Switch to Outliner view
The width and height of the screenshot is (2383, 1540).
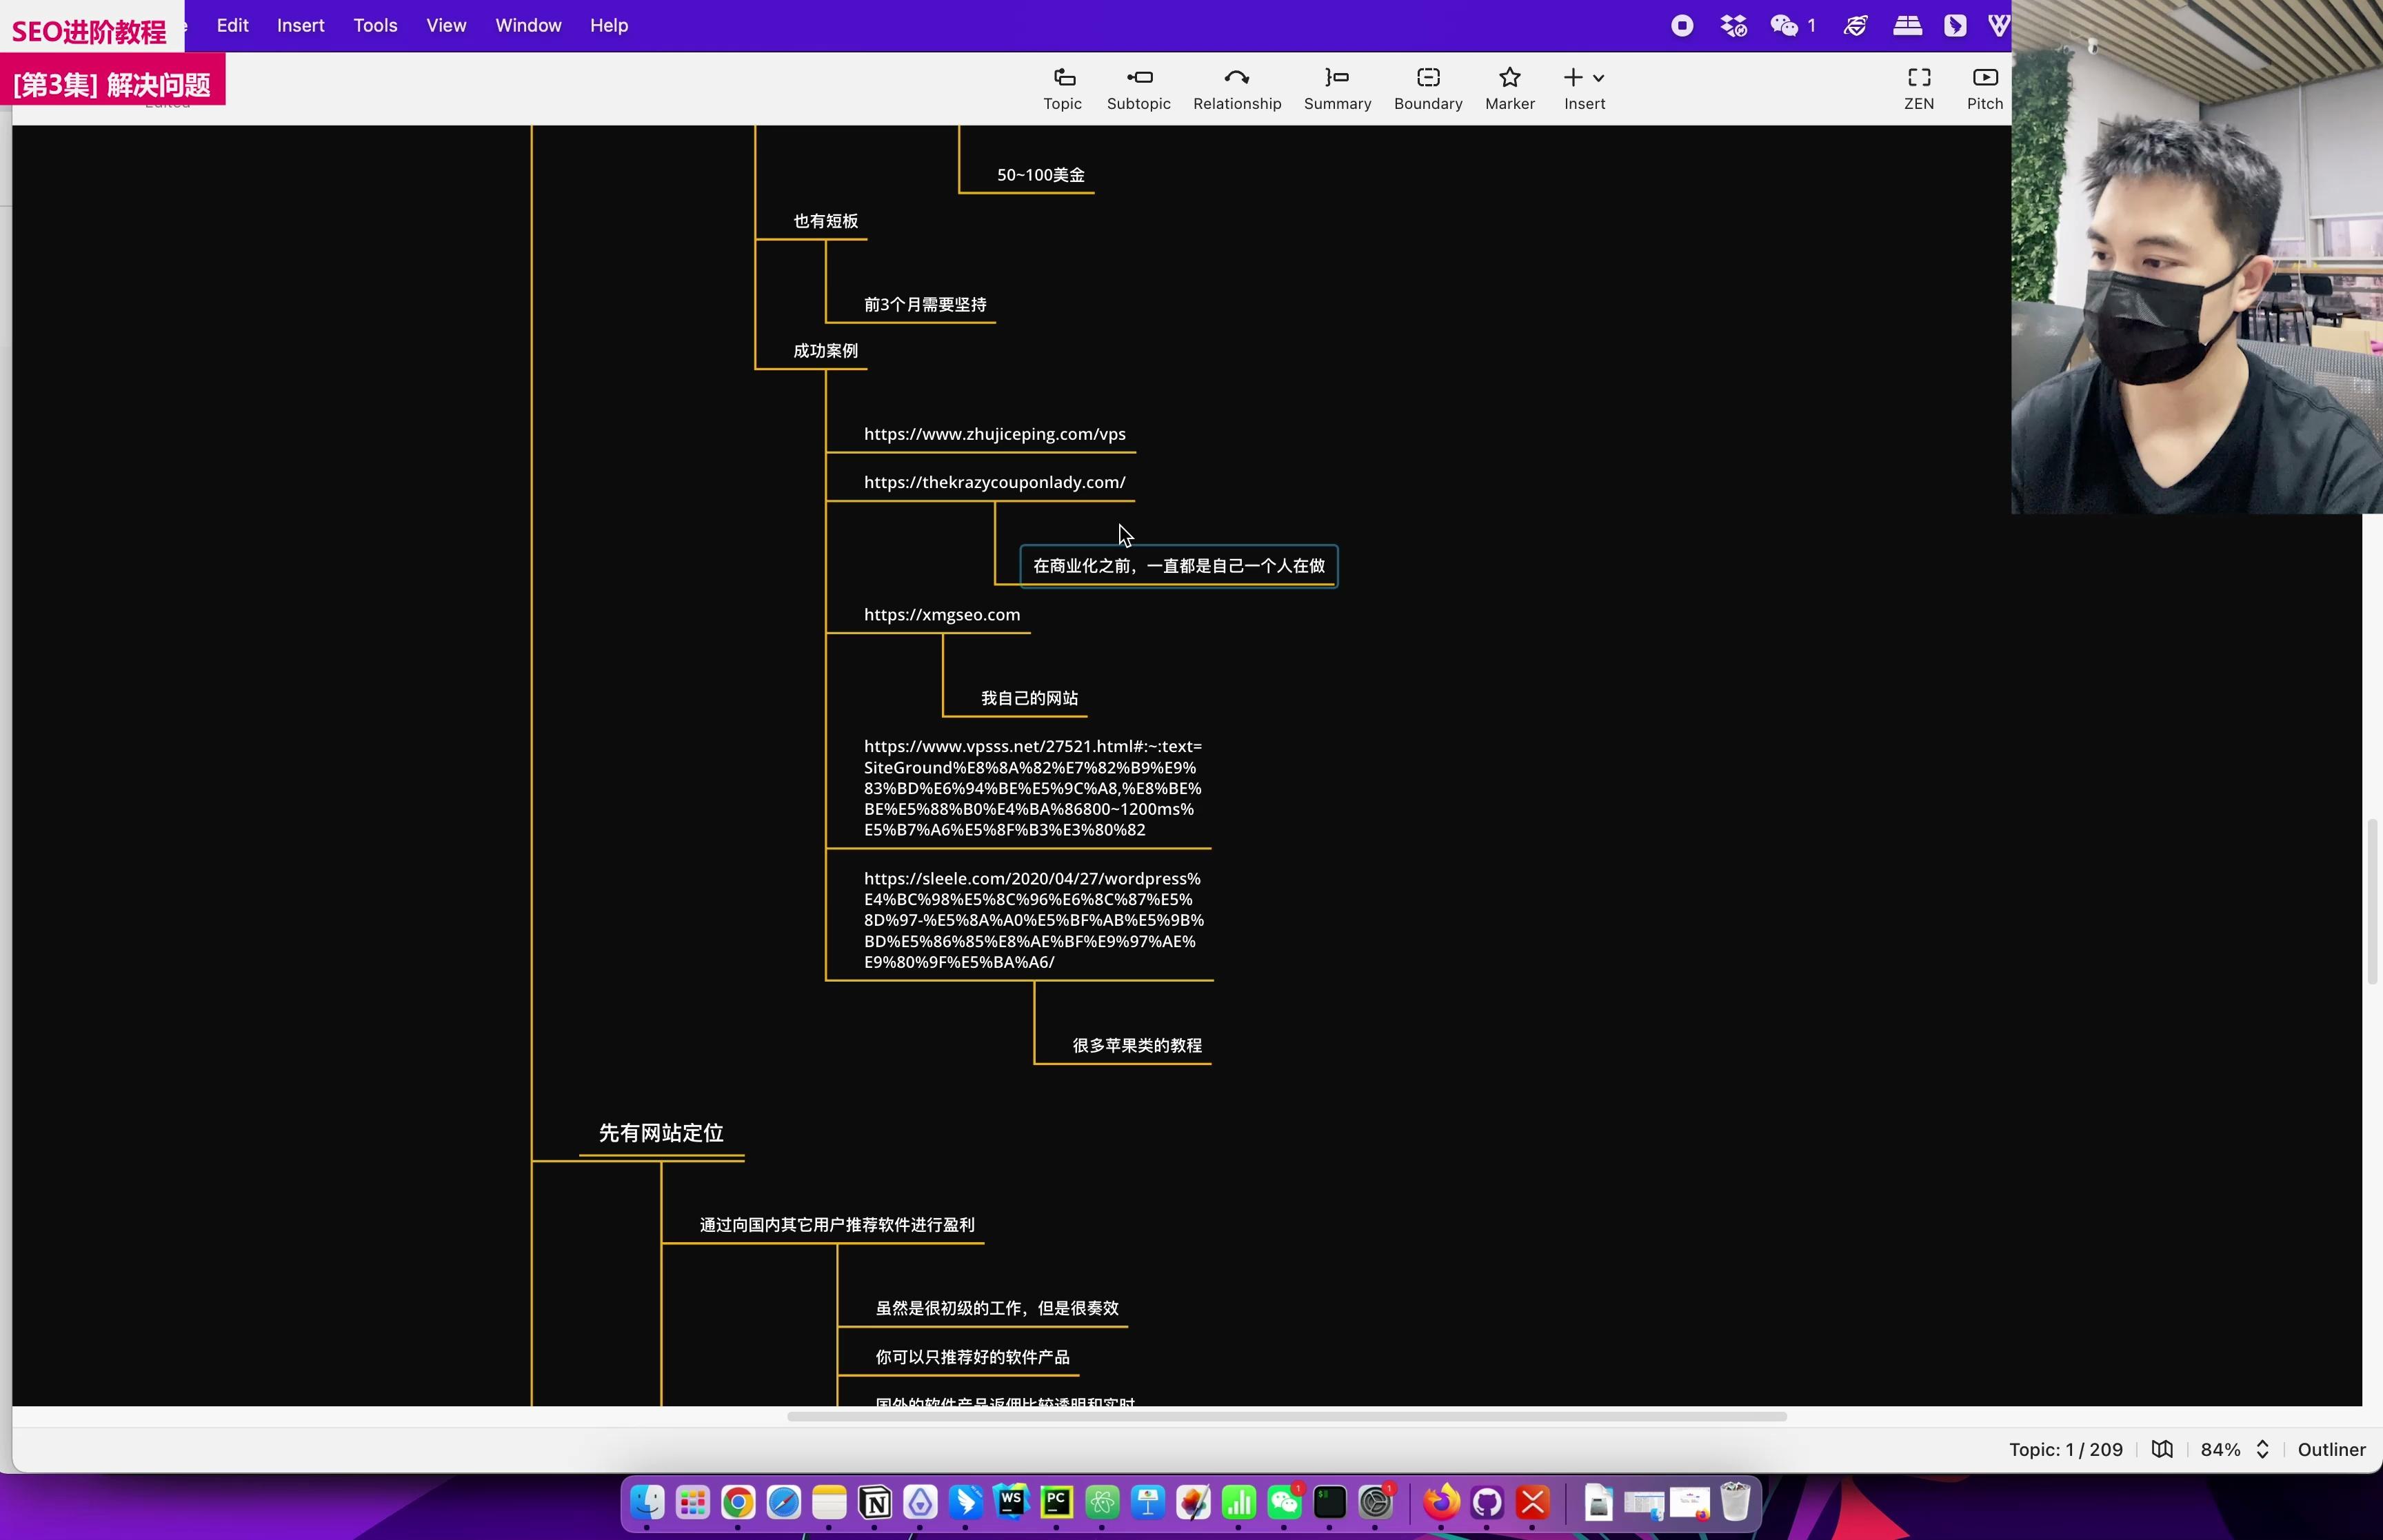pyautogui.click(x=2331, y=1449)
